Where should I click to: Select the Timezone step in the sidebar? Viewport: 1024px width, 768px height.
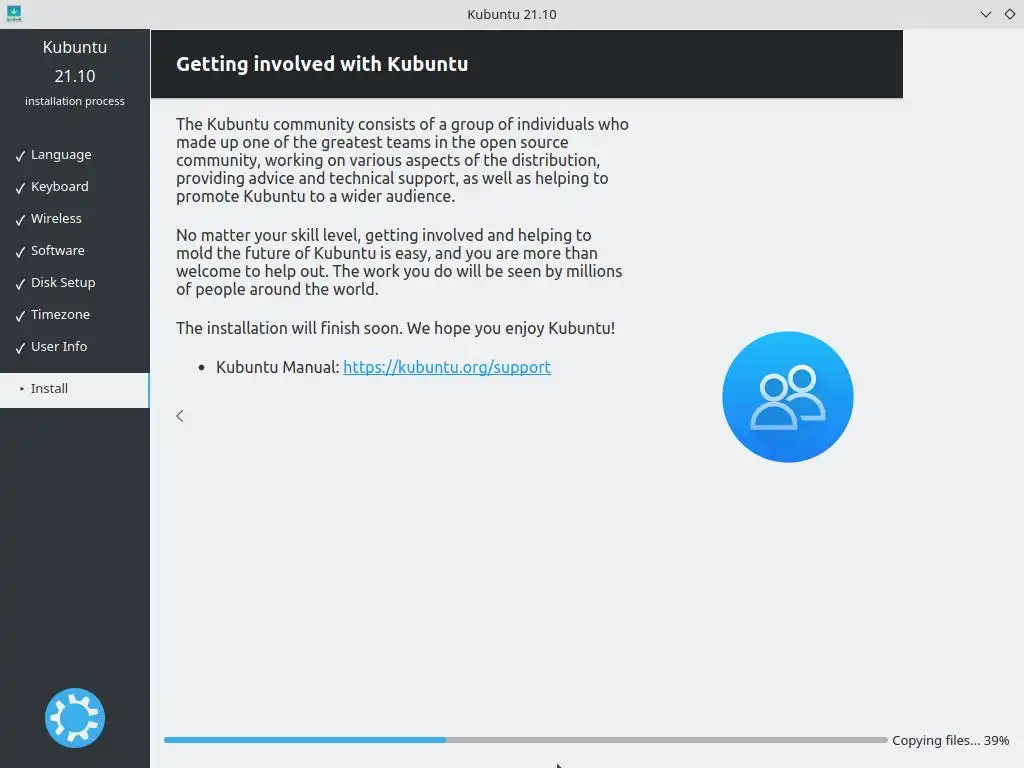pyautogui.click(x=60, y=315)
